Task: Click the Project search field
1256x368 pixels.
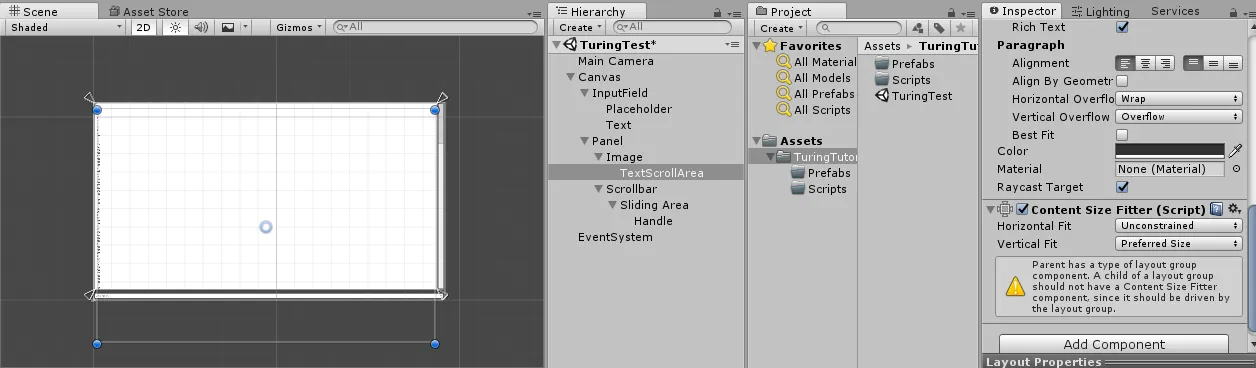Action: 858,27
